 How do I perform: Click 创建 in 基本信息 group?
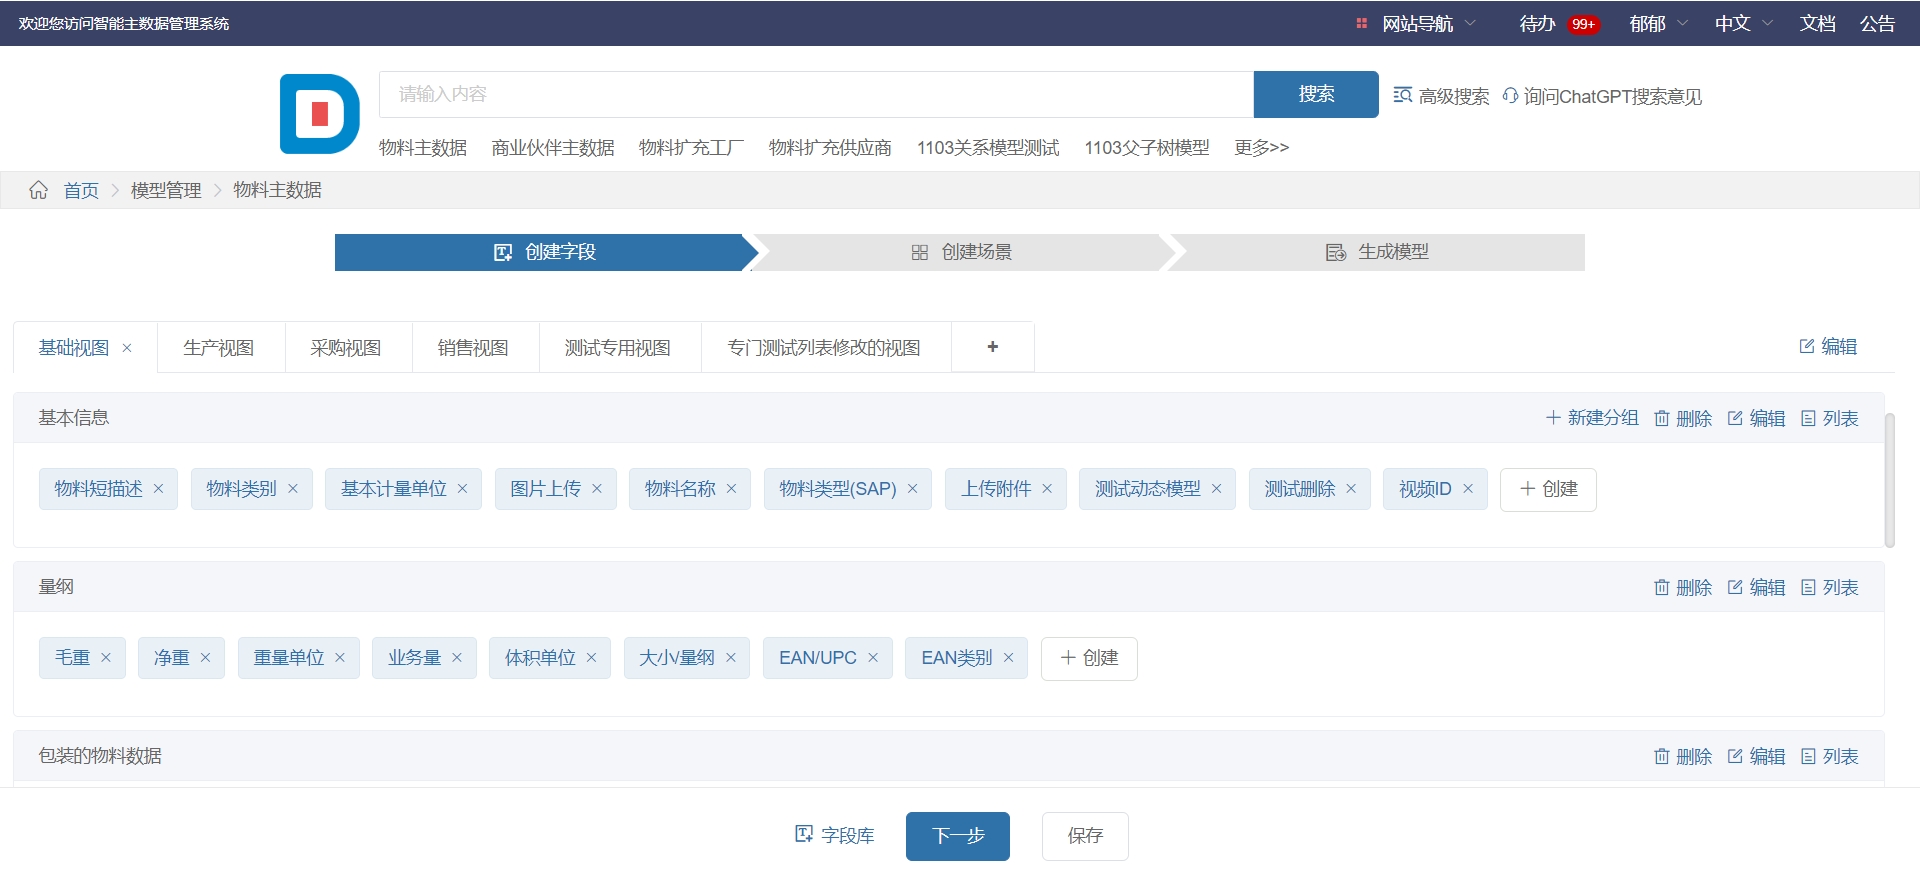click(x=1548, y=489)
